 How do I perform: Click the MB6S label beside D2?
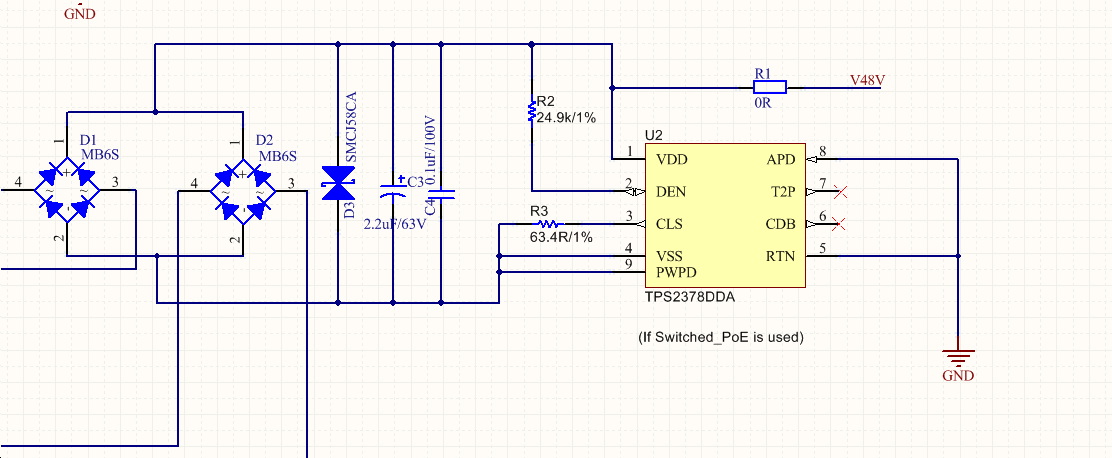click(x=277, y=156)
